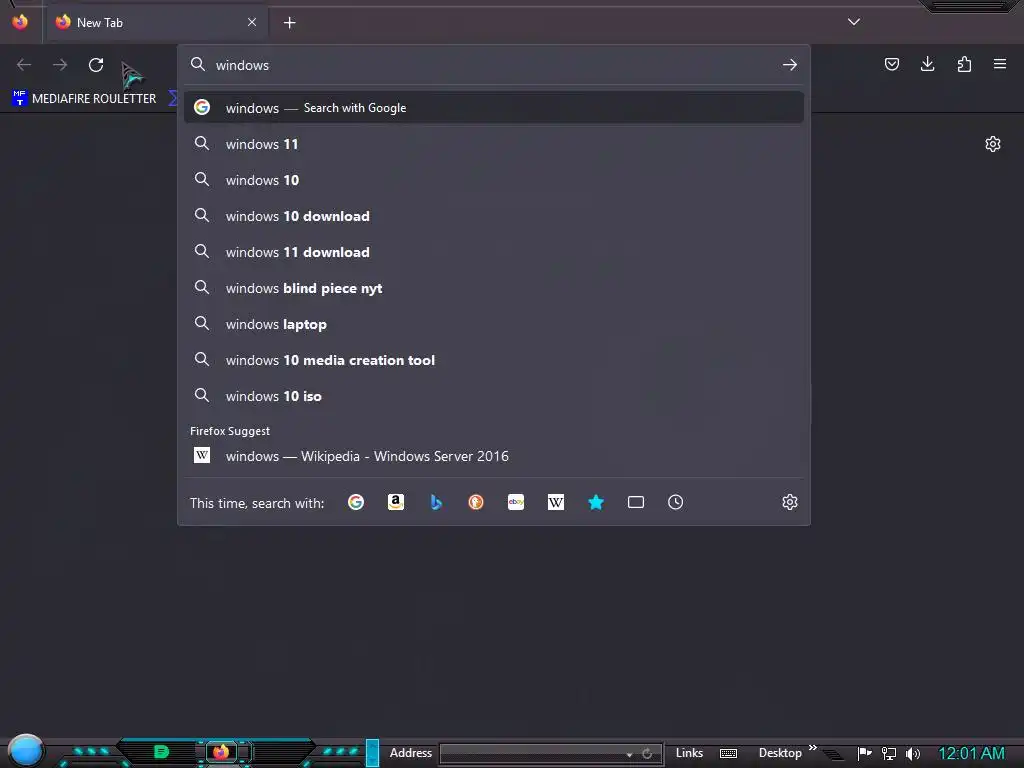Image resolution: width=1024 pixels, height=768 pixels.
Task: Select suggestion 'windows blind piece nyt'
Action: (x=494, y=288)
